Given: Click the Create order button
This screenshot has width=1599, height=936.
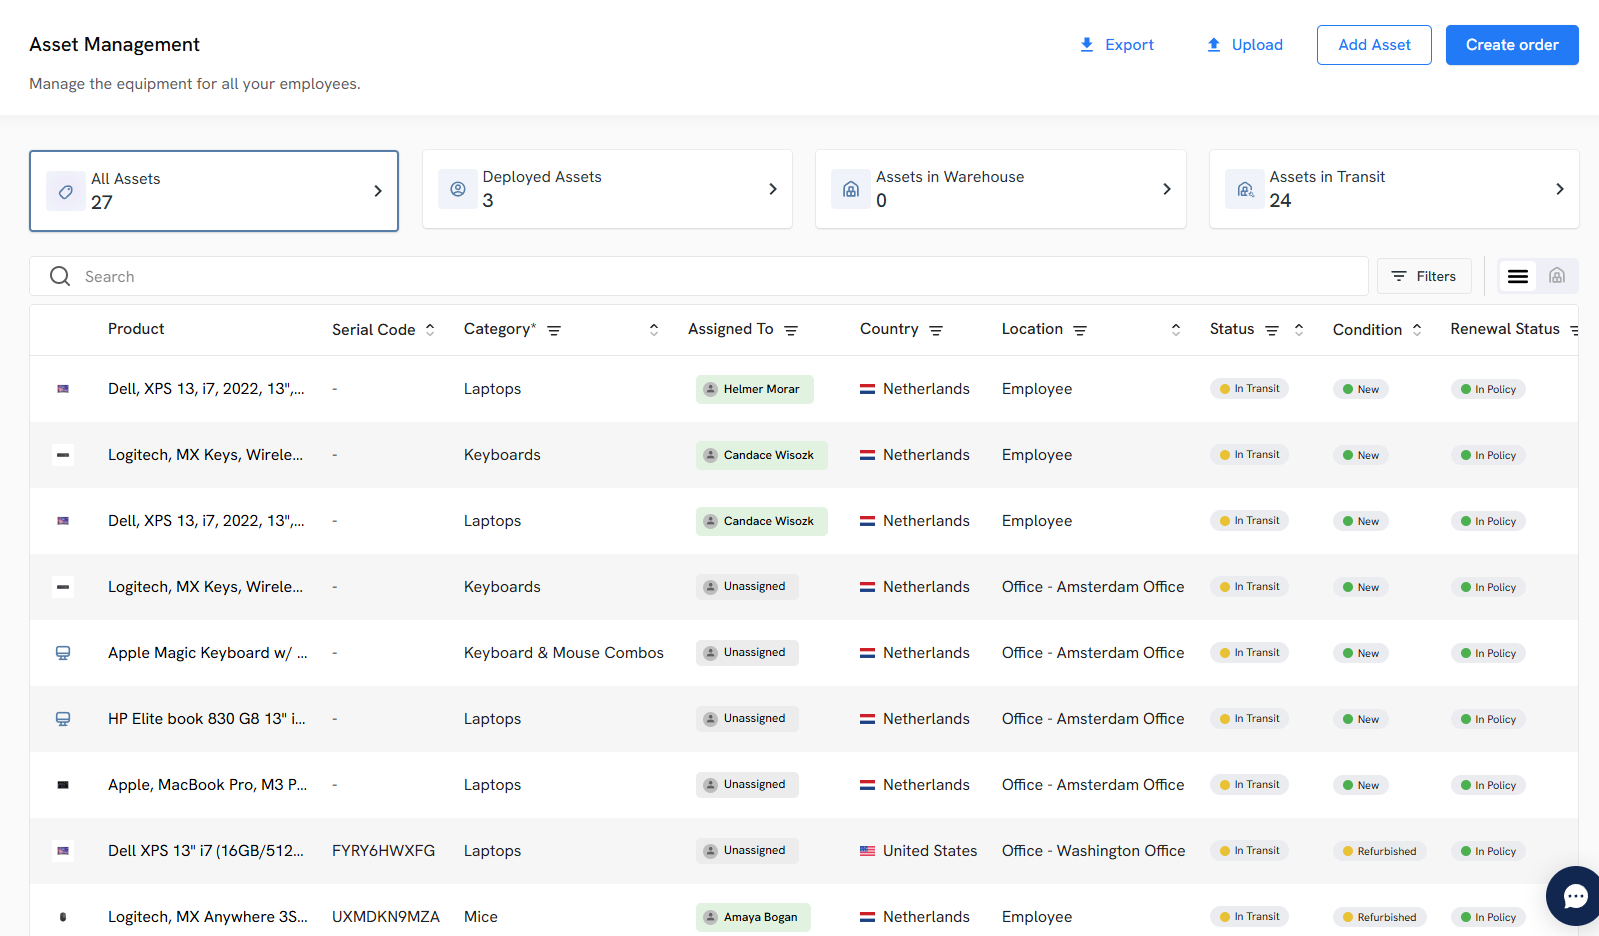Looking at the screenshot, I should [x=1511, y=45].
